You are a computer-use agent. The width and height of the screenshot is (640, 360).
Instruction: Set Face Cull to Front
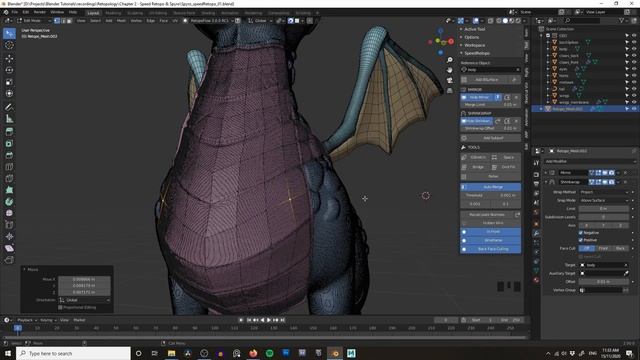click(603, 248)
